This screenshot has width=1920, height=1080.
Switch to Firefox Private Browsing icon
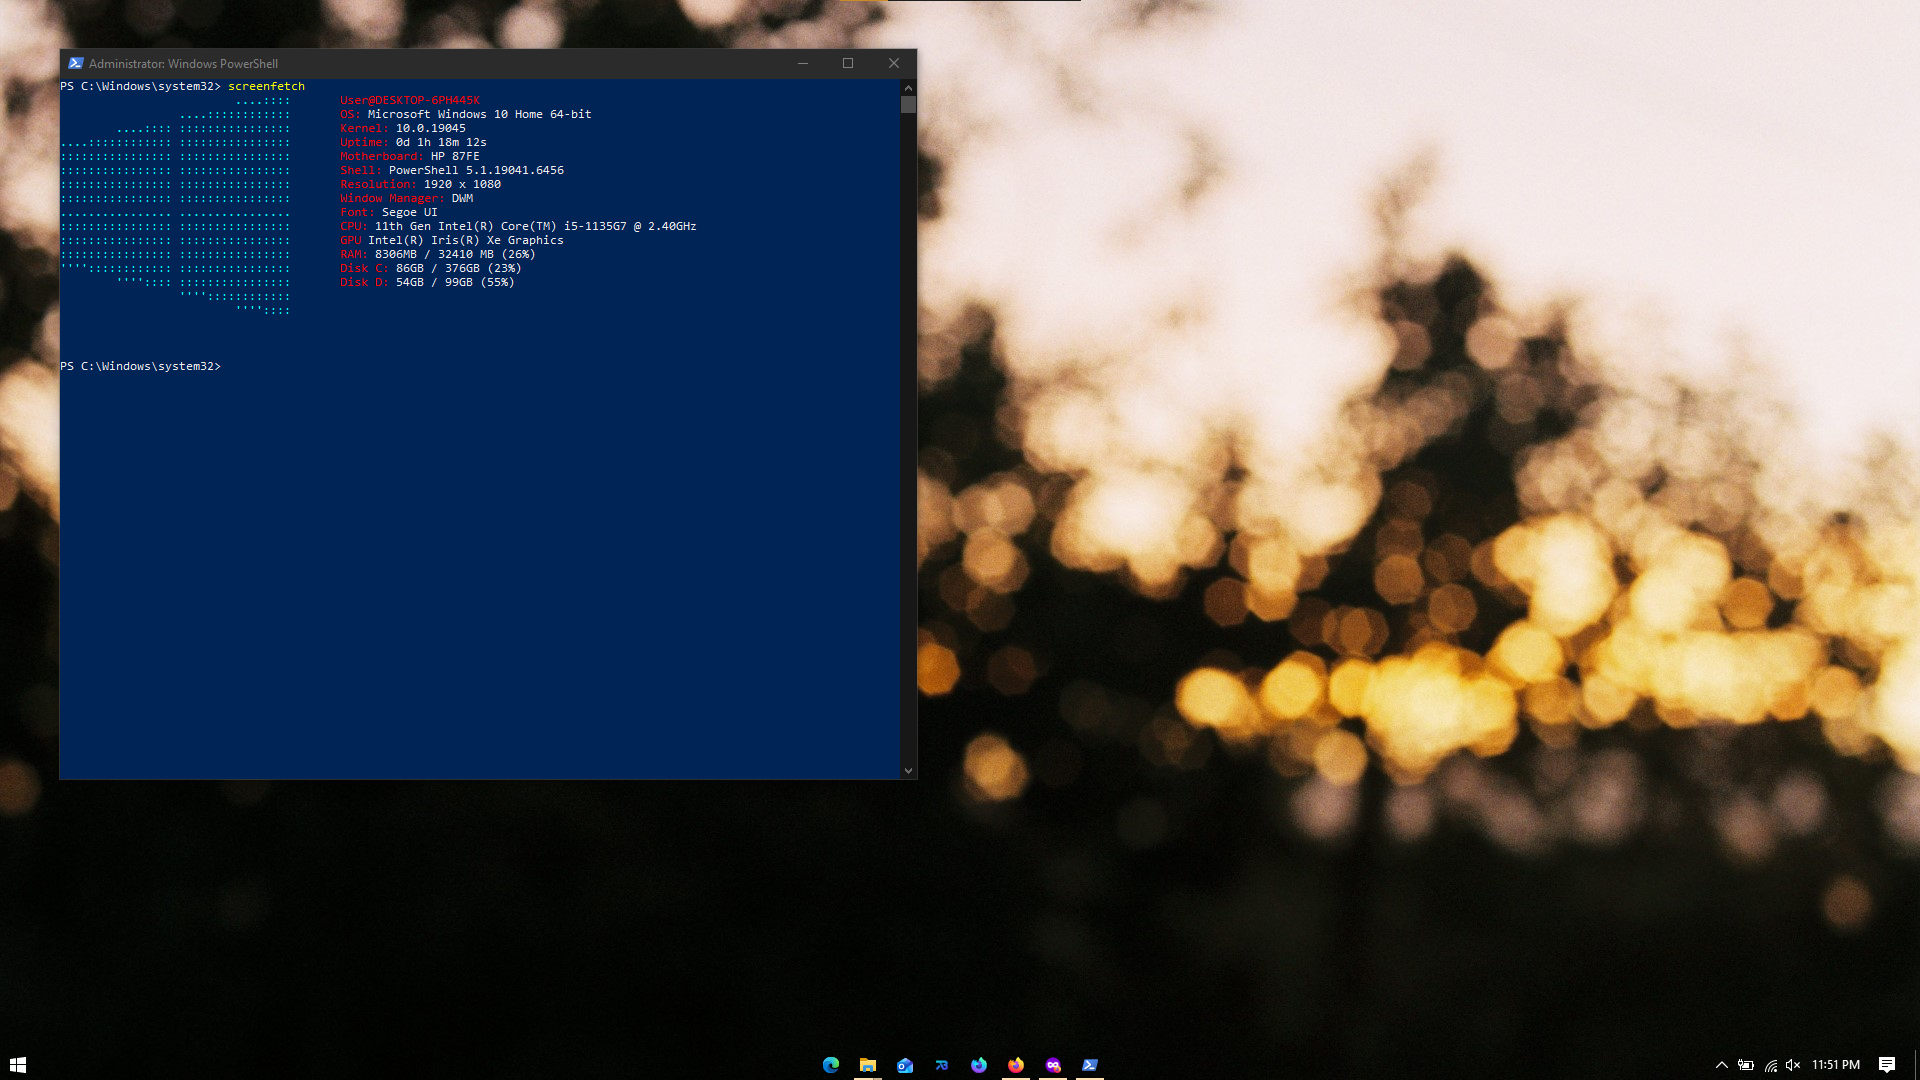(x=1053, y=1065)
